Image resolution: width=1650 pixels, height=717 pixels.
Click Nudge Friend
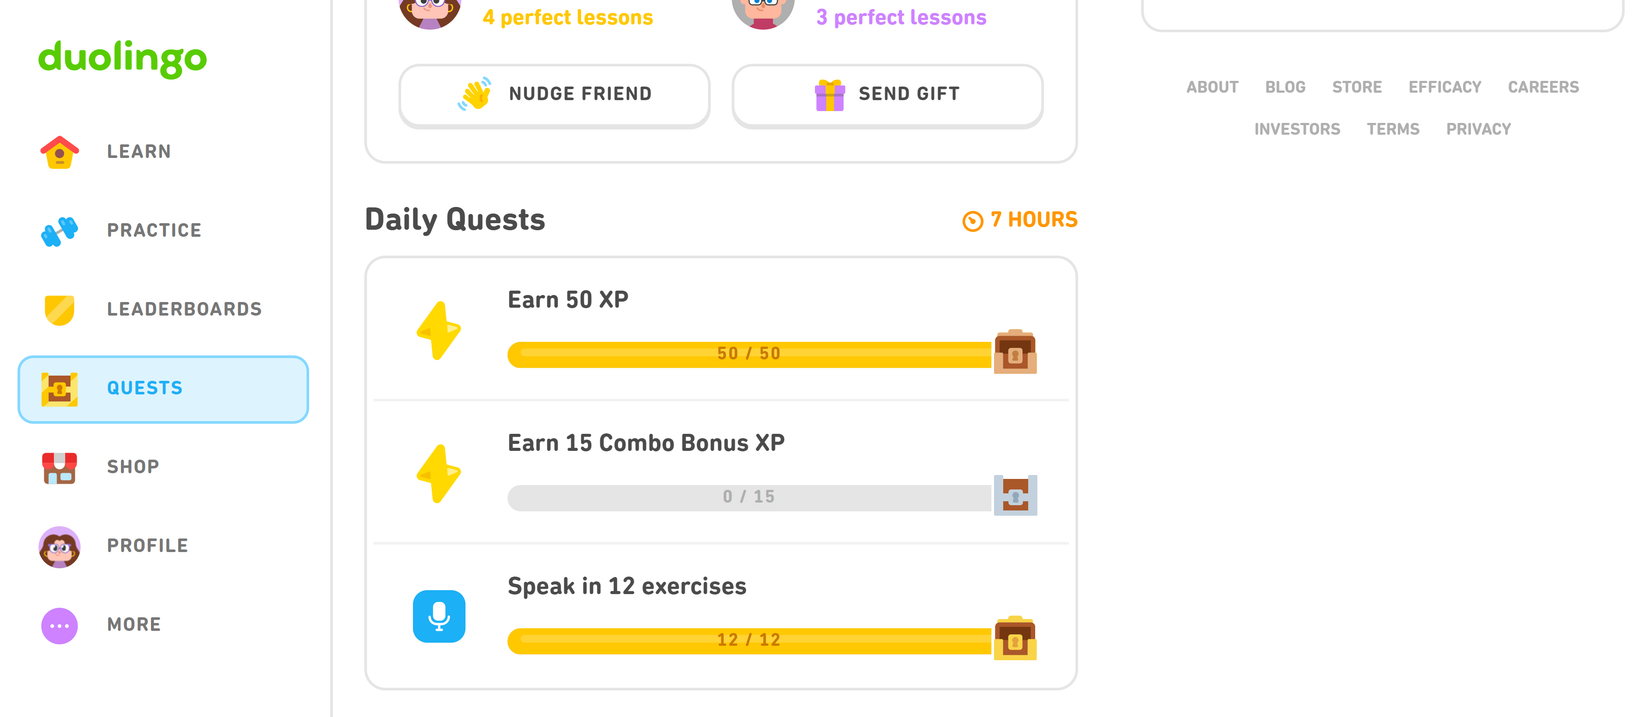[554, 95]
